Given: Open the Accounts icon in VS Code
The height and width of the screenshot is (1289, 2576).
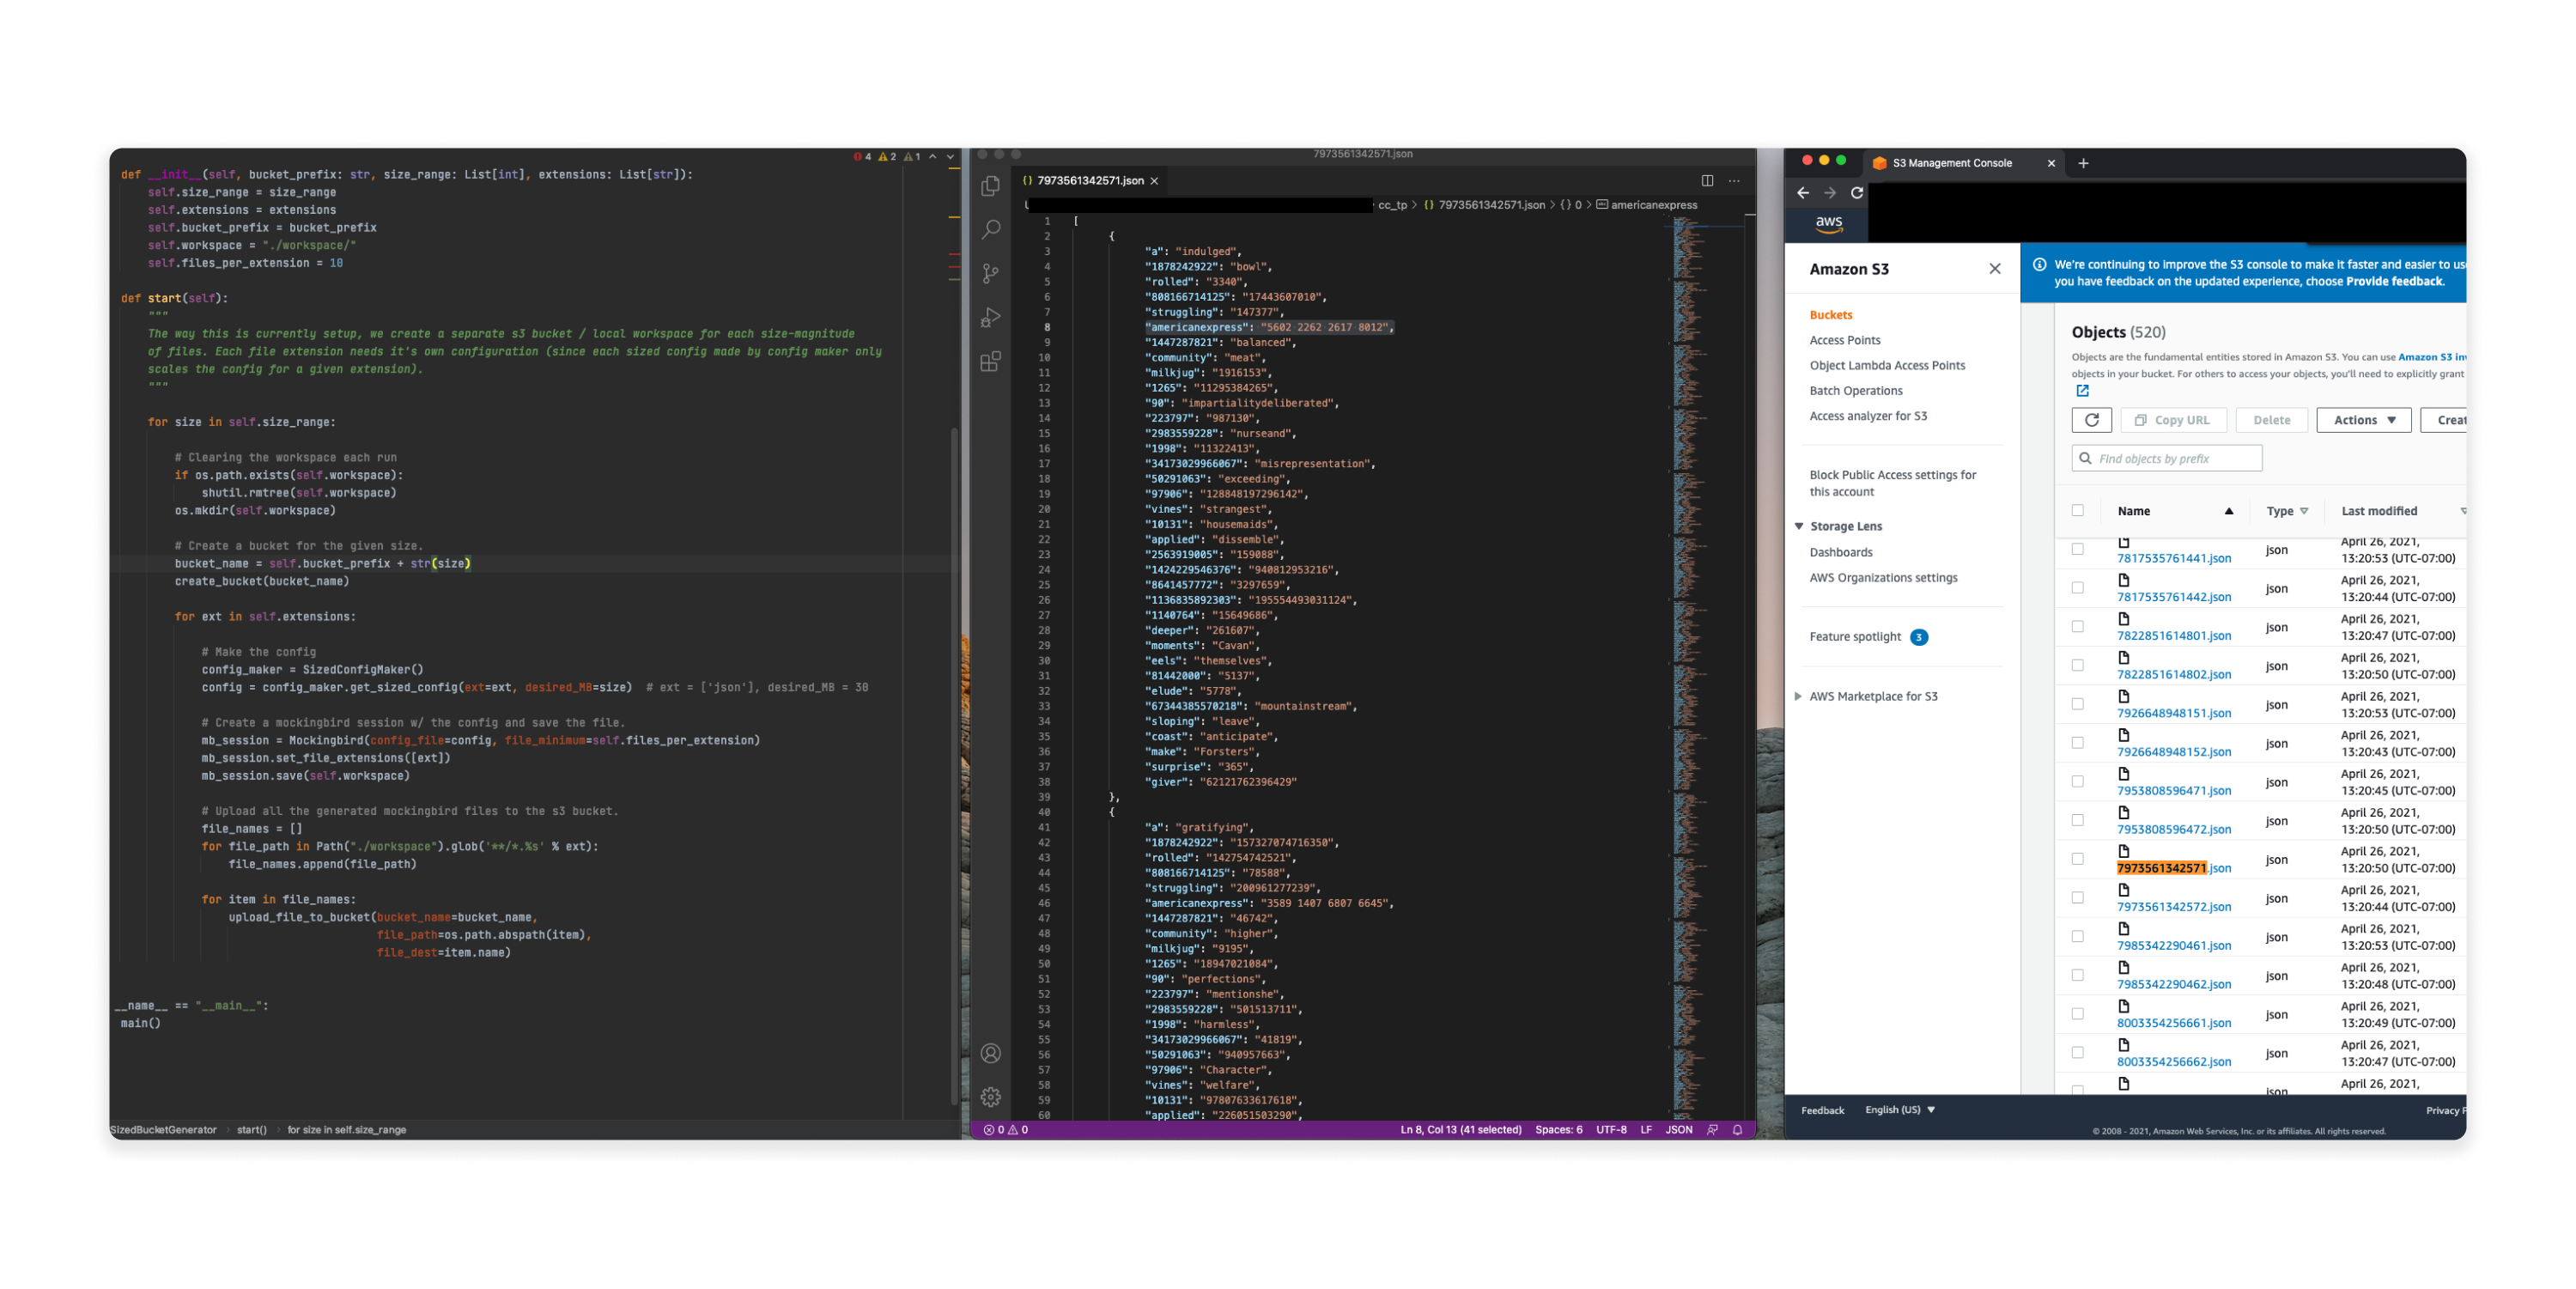Looking at the screenshot, I should coord(990,1053).
